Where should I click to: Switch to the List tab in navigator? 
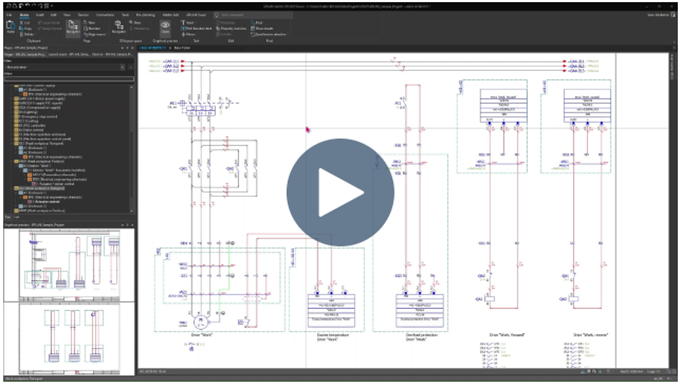tap(17, 217)
